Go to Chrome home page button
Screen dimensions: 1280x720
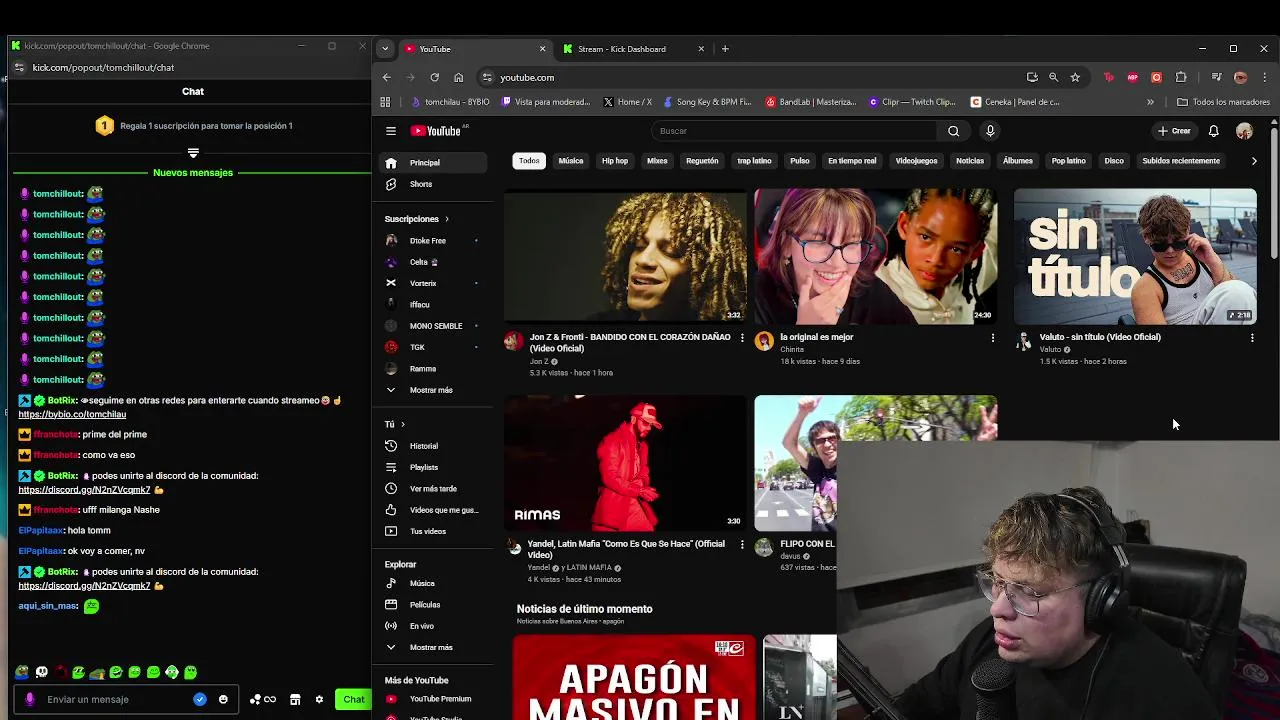click(458, 77)
